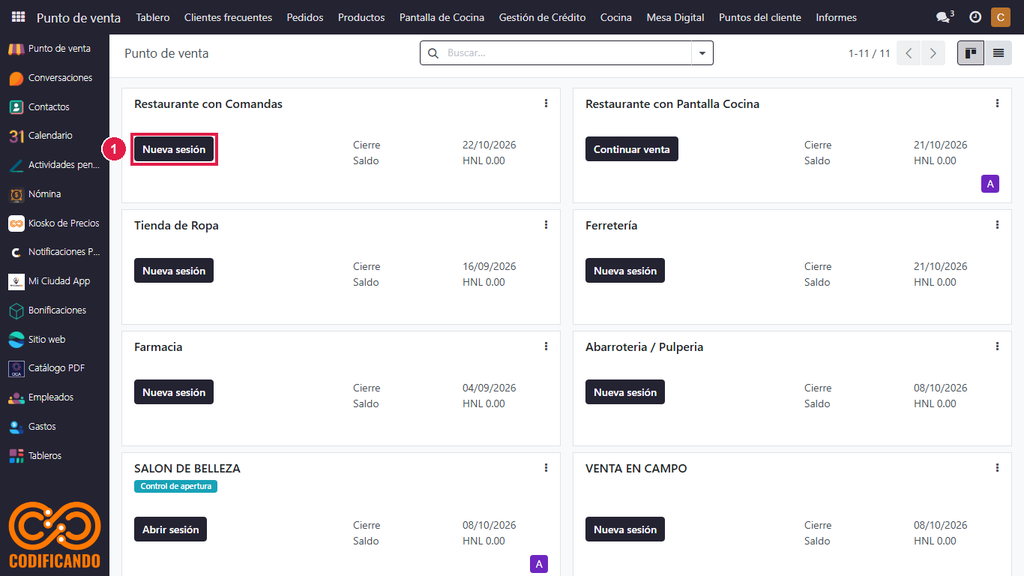This screenshot has width=1024, height=576.
Task: Click the 1-11 / 11 pager counter
Action: [x=869, y=54]
